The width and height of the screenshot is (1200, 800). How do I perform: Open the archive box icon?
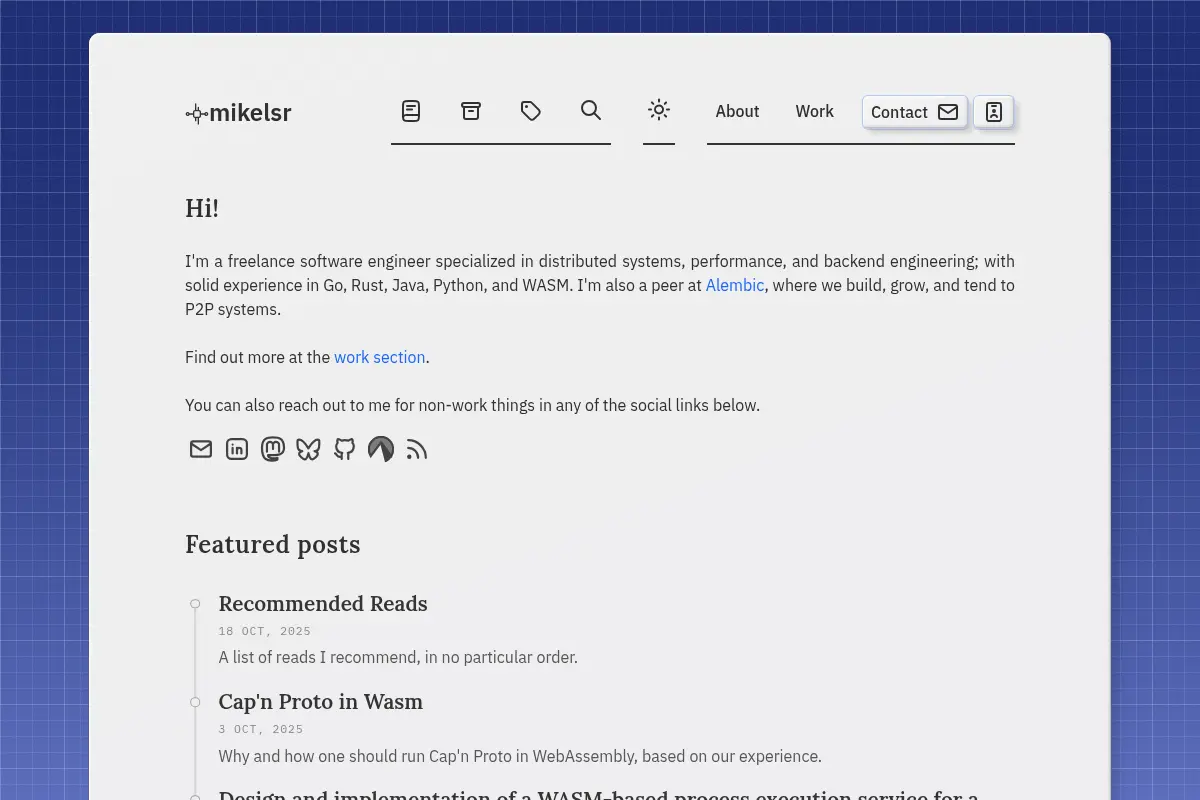click(x=471, y=111)
